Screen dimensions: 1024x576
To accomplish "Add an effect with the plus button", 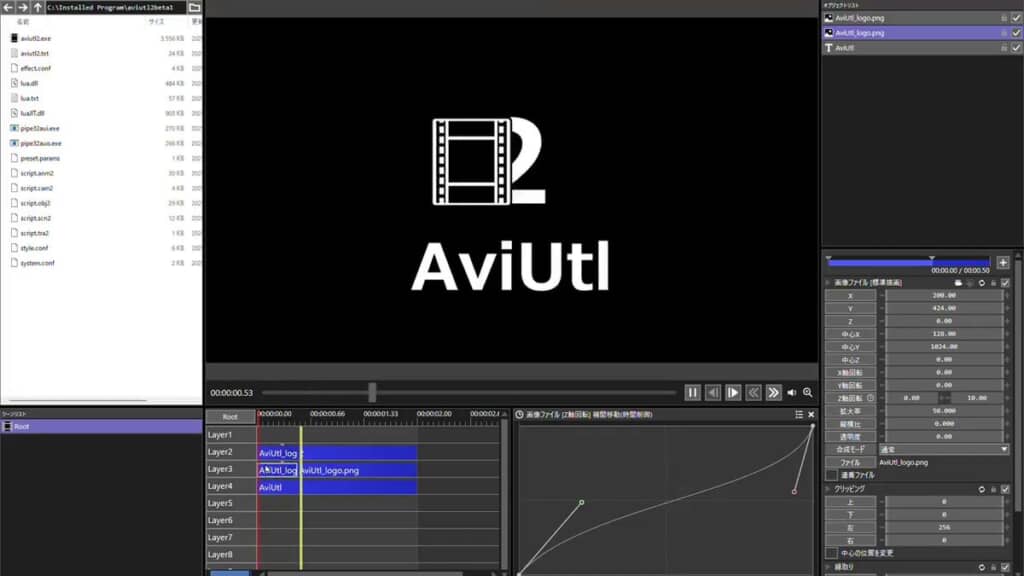I will [1004, 263].
